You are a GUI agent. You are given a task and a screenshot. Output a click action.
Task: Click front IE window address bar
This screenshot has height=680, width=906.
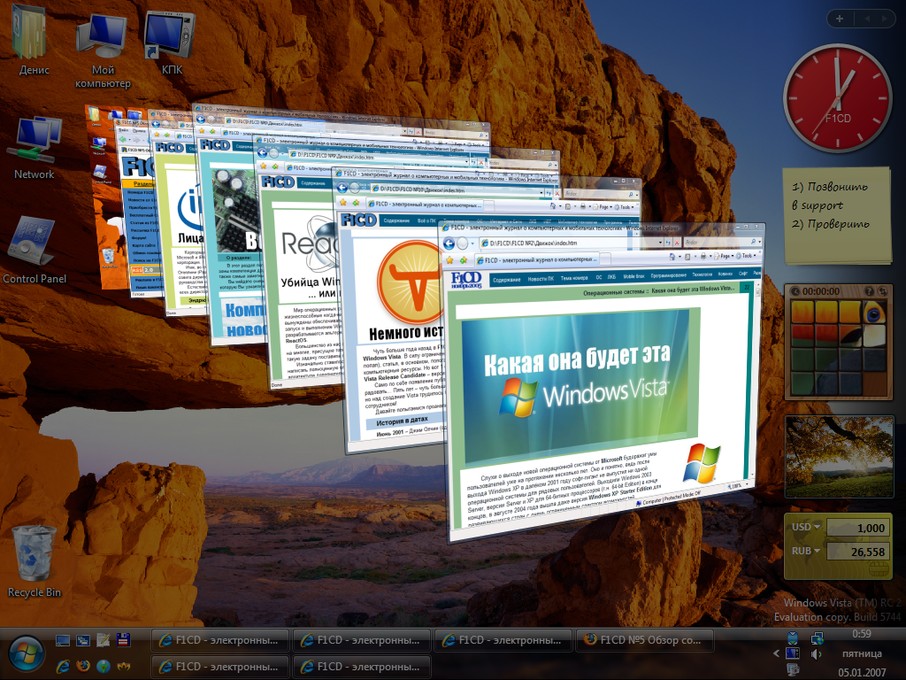569,243
